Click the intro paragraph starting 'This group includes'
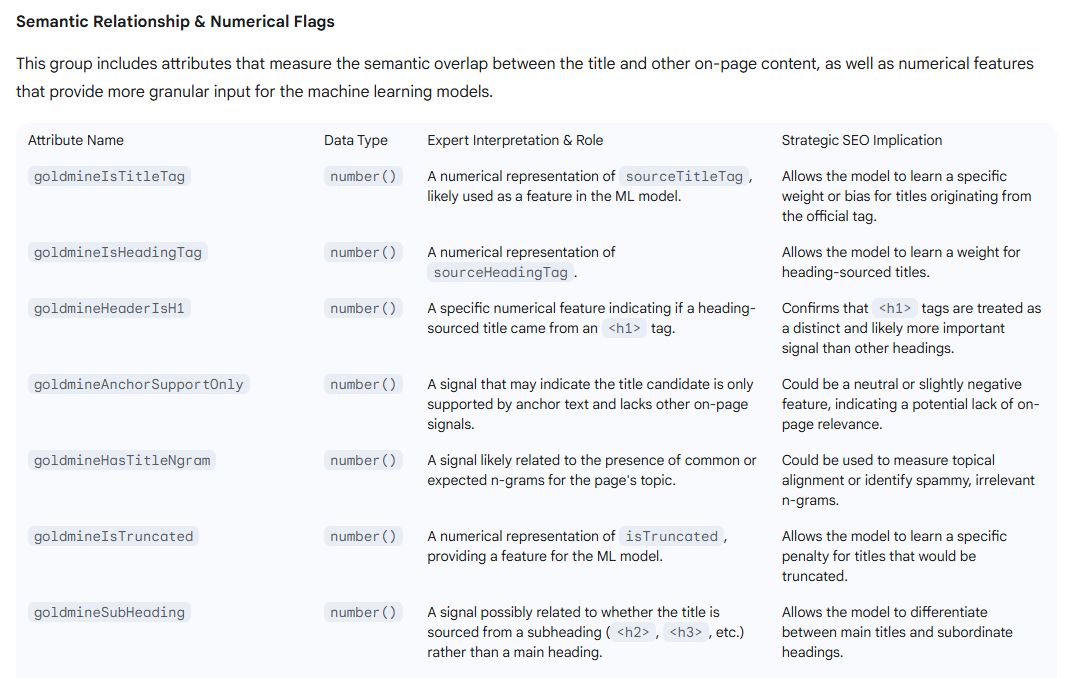This screenshot has height=678, width=1065. pyautogui.click(x=525, y=77)
